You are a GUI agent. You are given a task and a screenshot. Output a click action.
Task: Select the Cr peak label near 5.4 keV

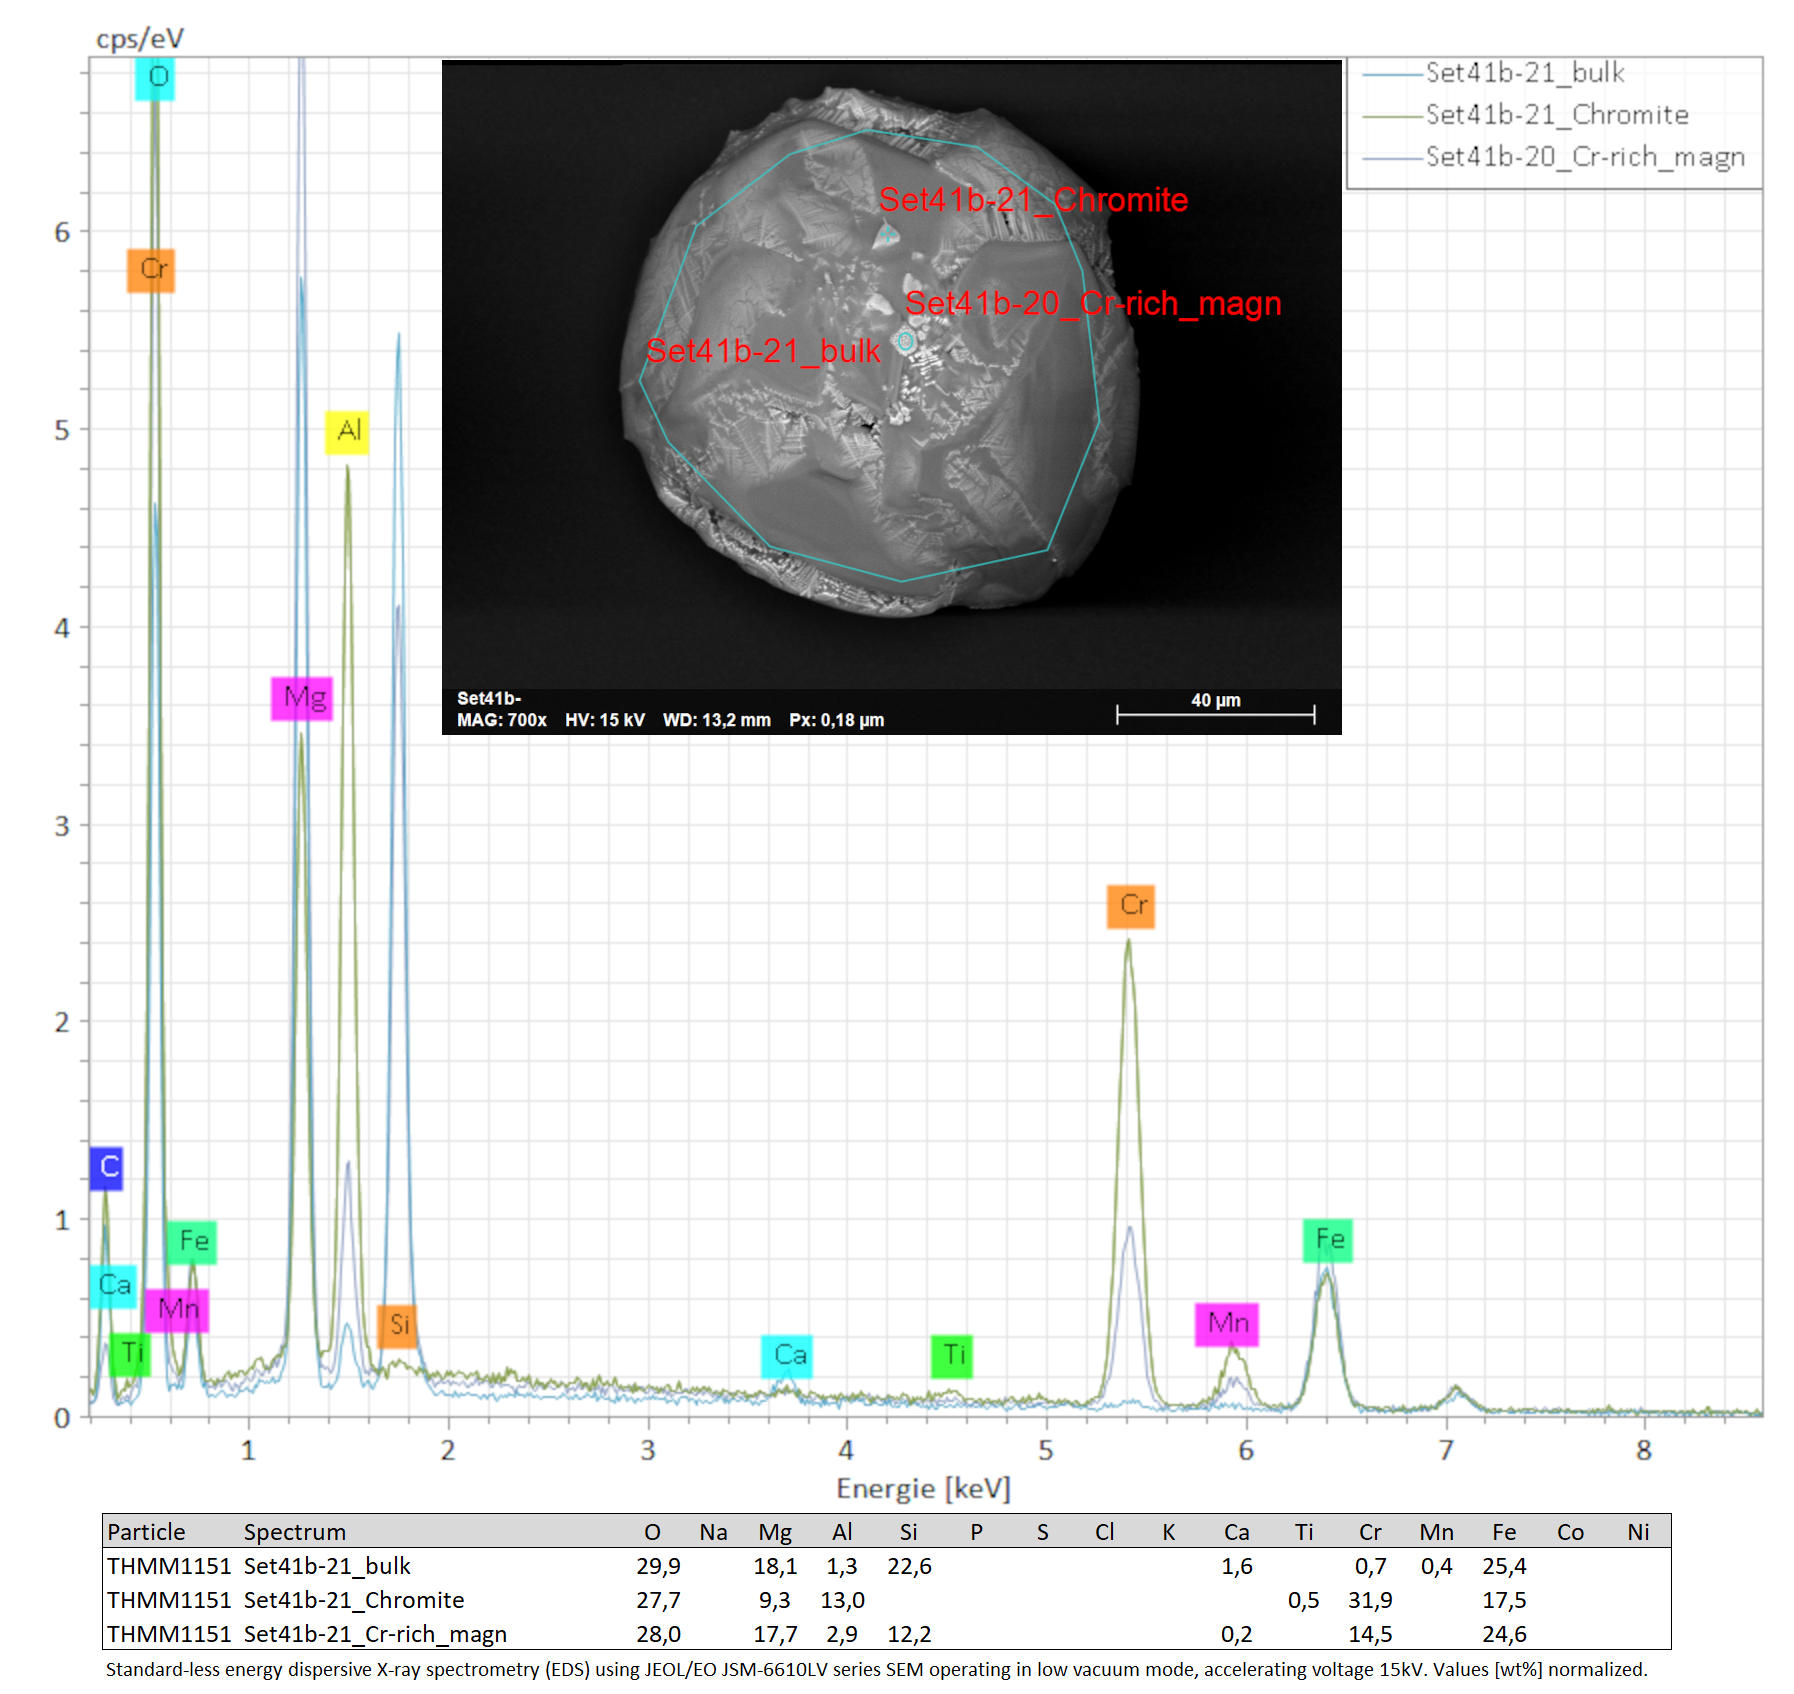pos(1131,906)
